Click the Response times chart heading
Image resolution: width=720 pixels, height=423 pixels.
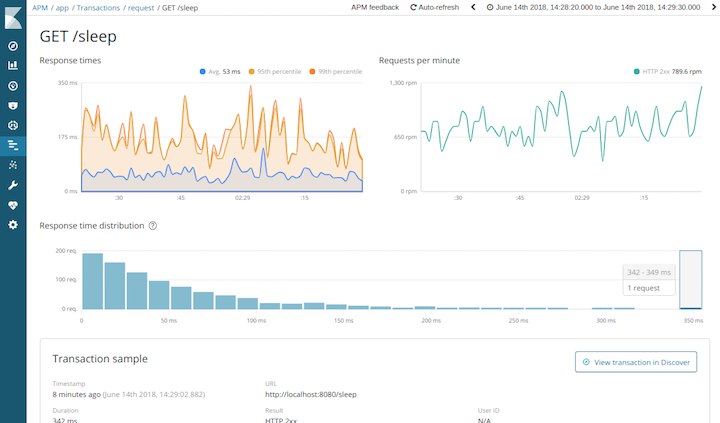click(x=70, y=60)
